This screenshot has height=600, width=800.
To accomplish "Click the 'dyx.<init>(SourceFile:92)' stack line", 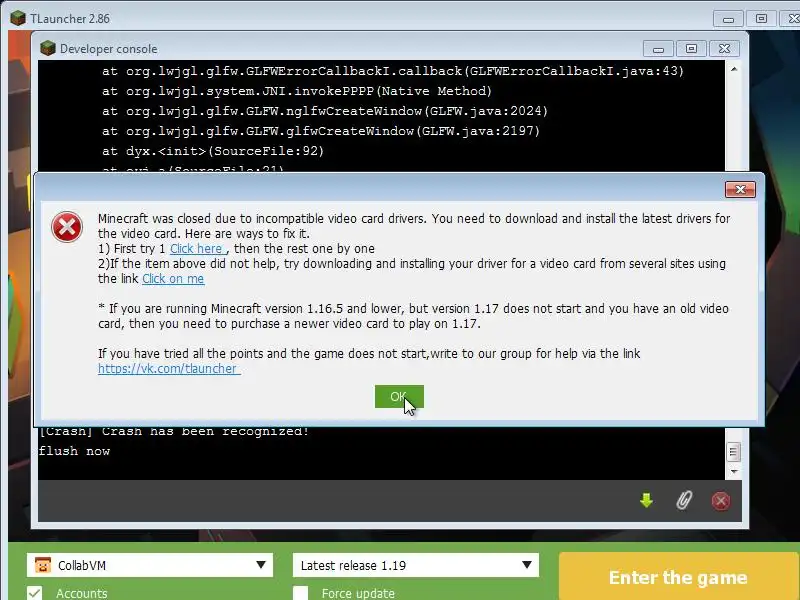I will pos(213,151).
